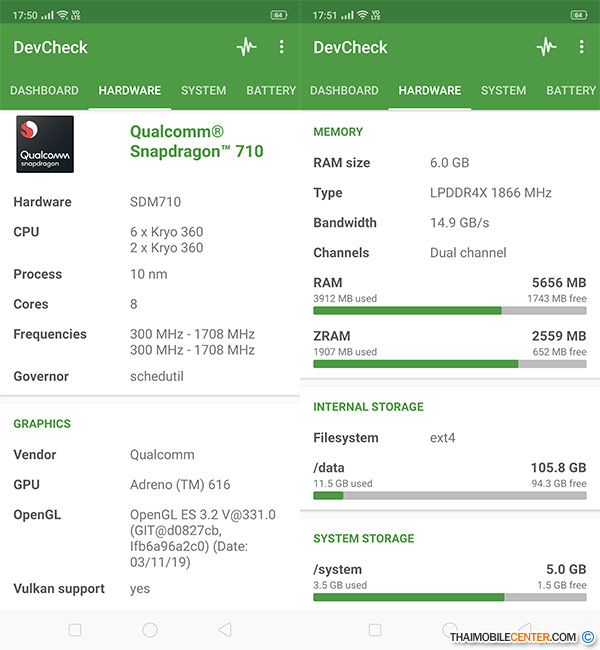Tap the Qualcomm Snapdragon chip logo
The height and width of the screenshot is (650, 600).
[45, 144]
